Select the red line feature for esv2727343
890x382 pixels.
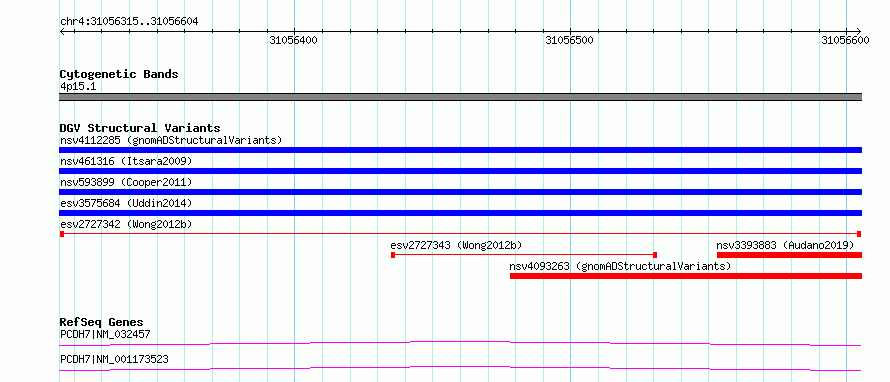[524, 255]
